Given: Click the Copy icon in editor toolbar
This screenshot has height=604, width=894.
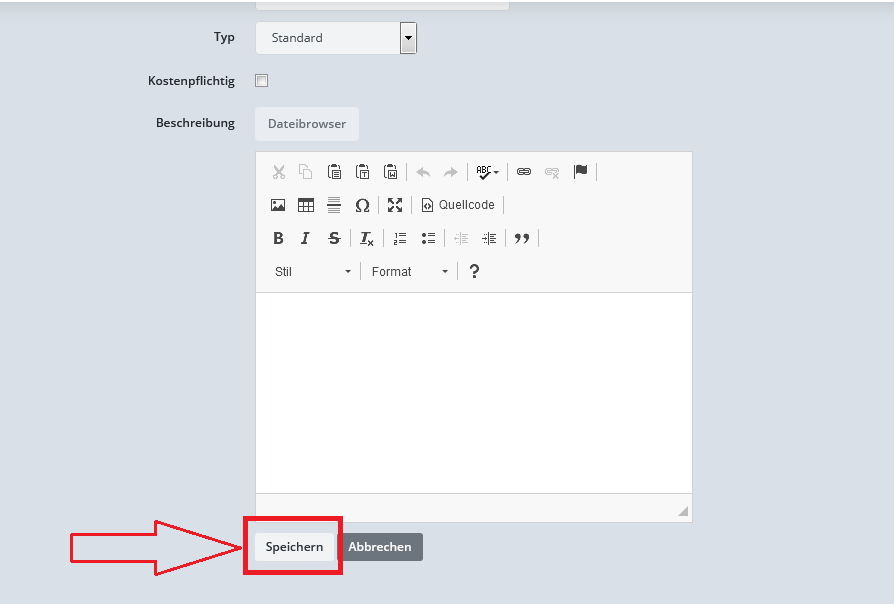Looking at the screenshot, I should pos(306,172).
